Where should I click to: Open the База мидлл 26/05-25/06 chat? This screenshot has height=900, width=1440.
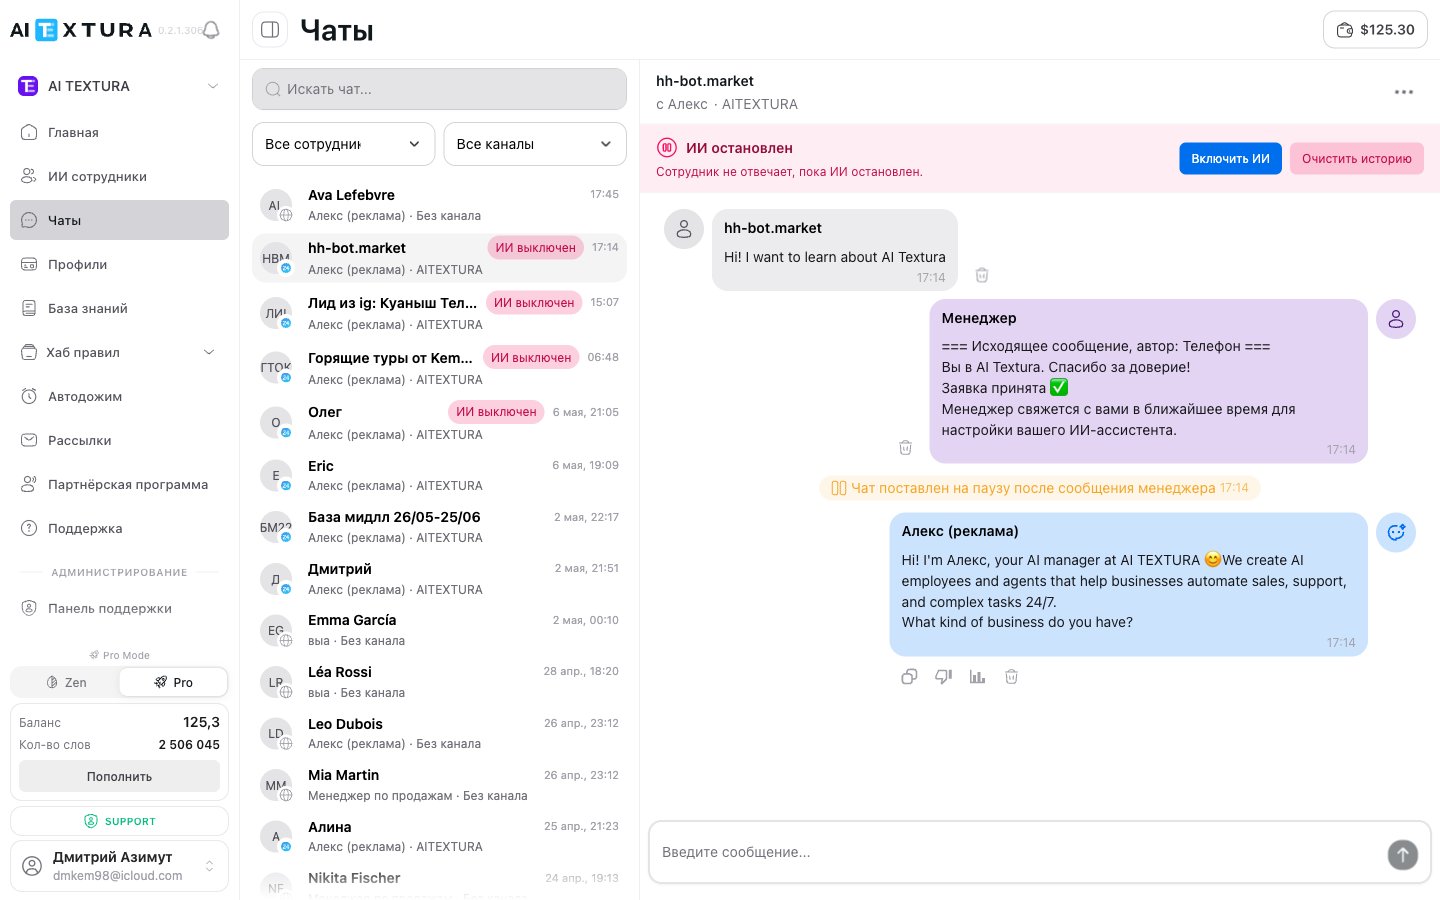439,527
